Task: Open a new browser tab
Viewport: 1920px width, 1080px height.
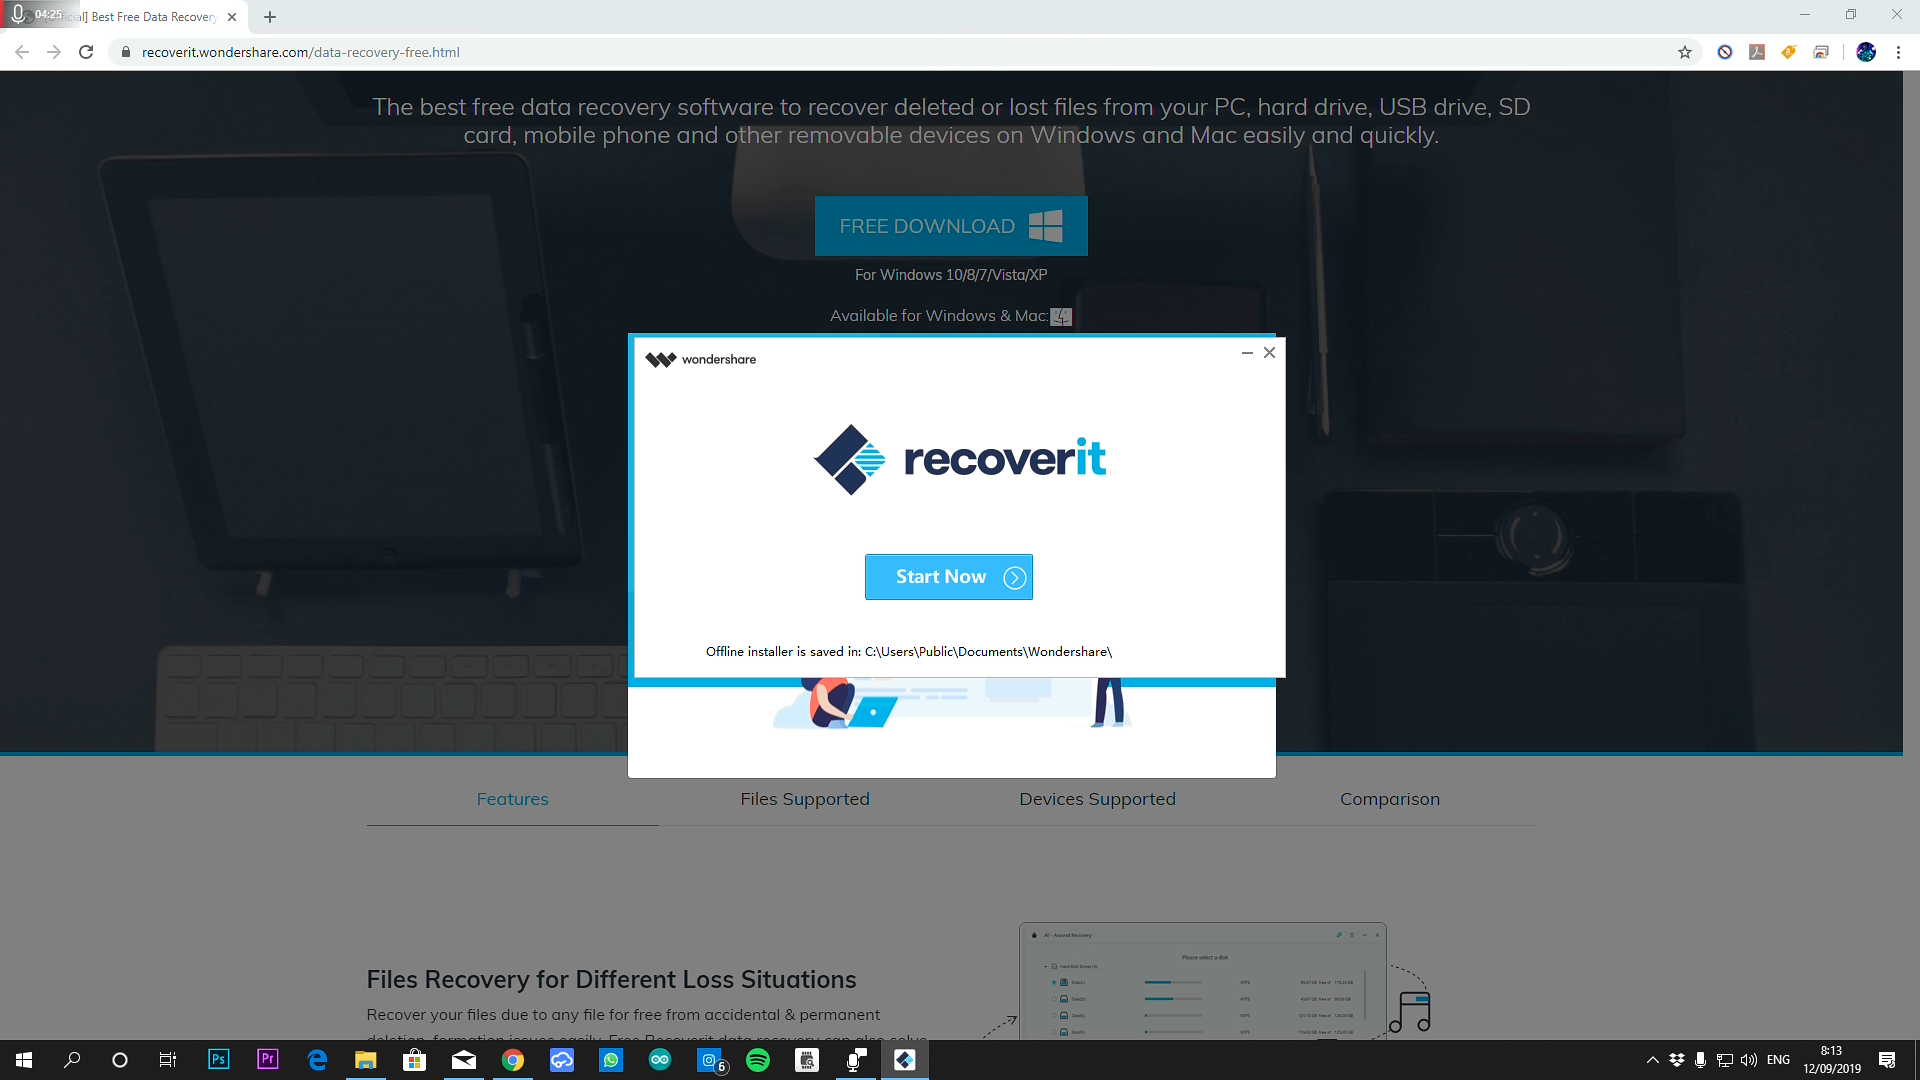Action: pos(270,17)
